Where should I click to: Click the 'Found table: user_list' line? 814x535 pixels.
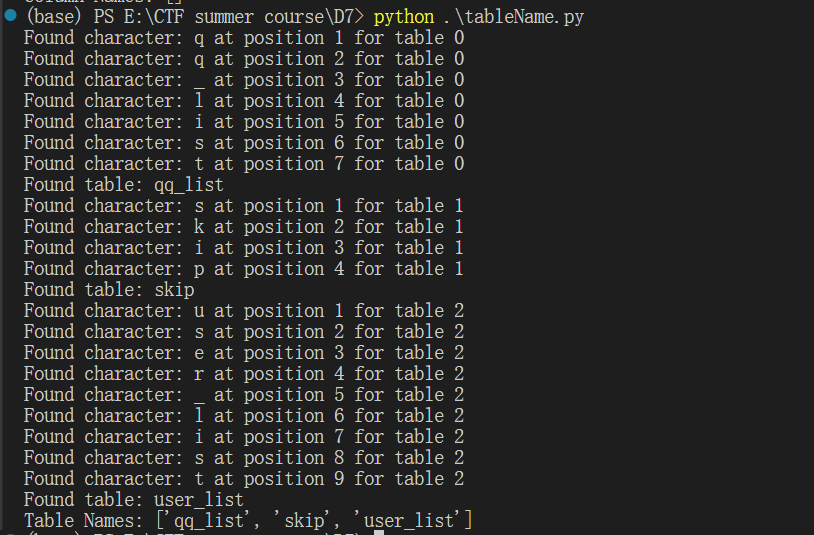[134, 499]
